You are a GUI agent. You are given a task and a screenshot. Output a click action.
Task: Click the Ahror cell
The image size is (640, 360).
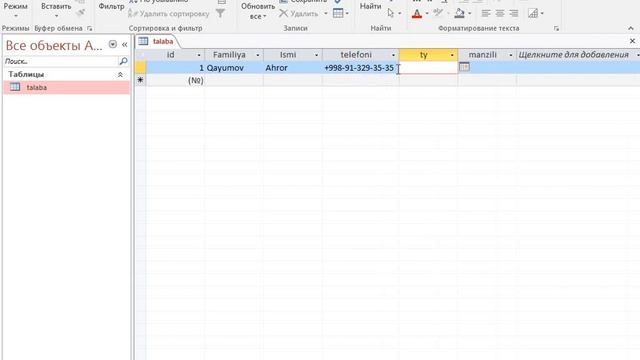tap(293, 68)
